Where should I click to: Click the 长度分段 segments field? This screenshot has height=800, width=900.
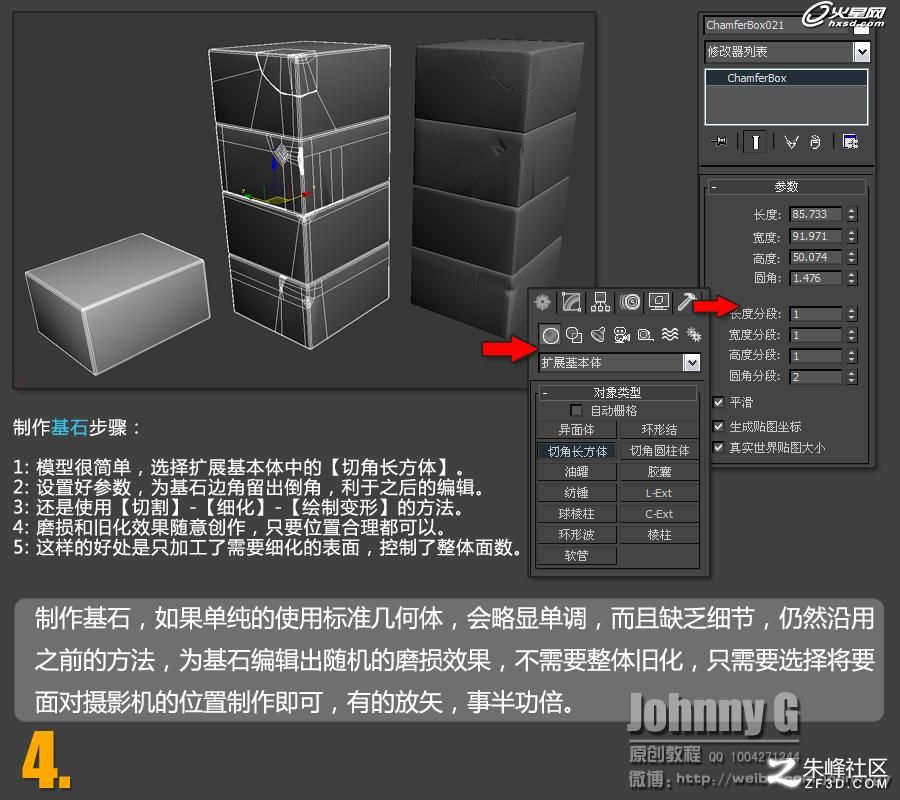tap(815, 314)
